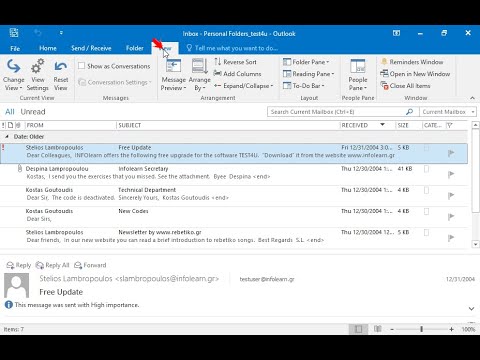
Task: Click message list scrollbar up arrow
Action: click(476, 125)
